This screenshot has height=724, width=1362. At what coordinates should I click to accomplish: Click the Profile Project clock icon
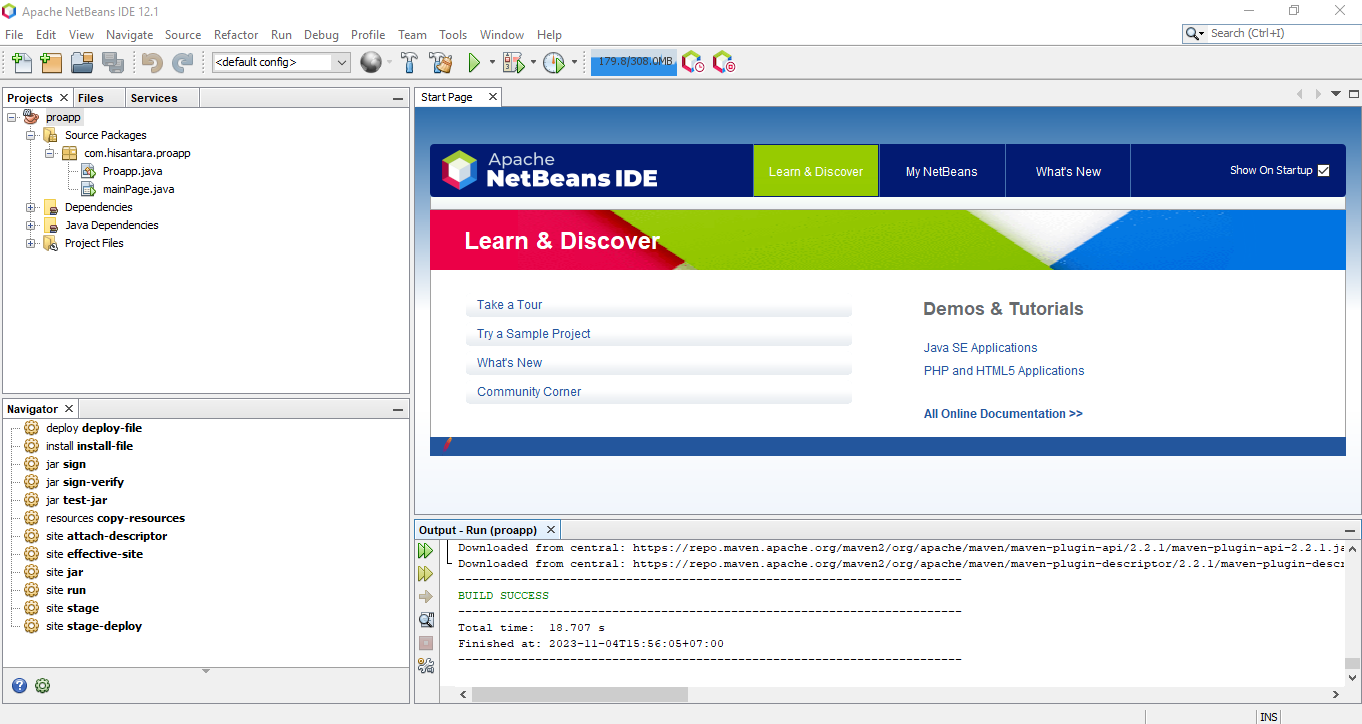click(x=554, y=63)
